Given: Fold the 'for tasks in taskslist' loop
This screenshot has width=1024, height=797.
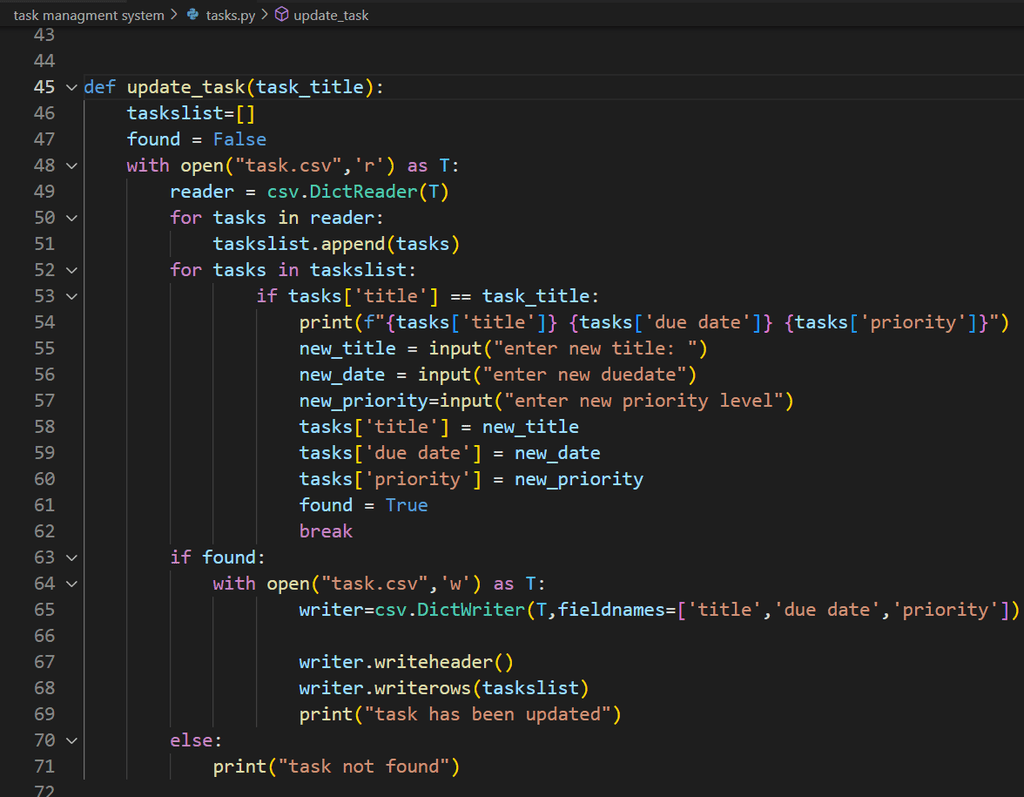Looking at the screenshot, I should [x=71, y=270].
